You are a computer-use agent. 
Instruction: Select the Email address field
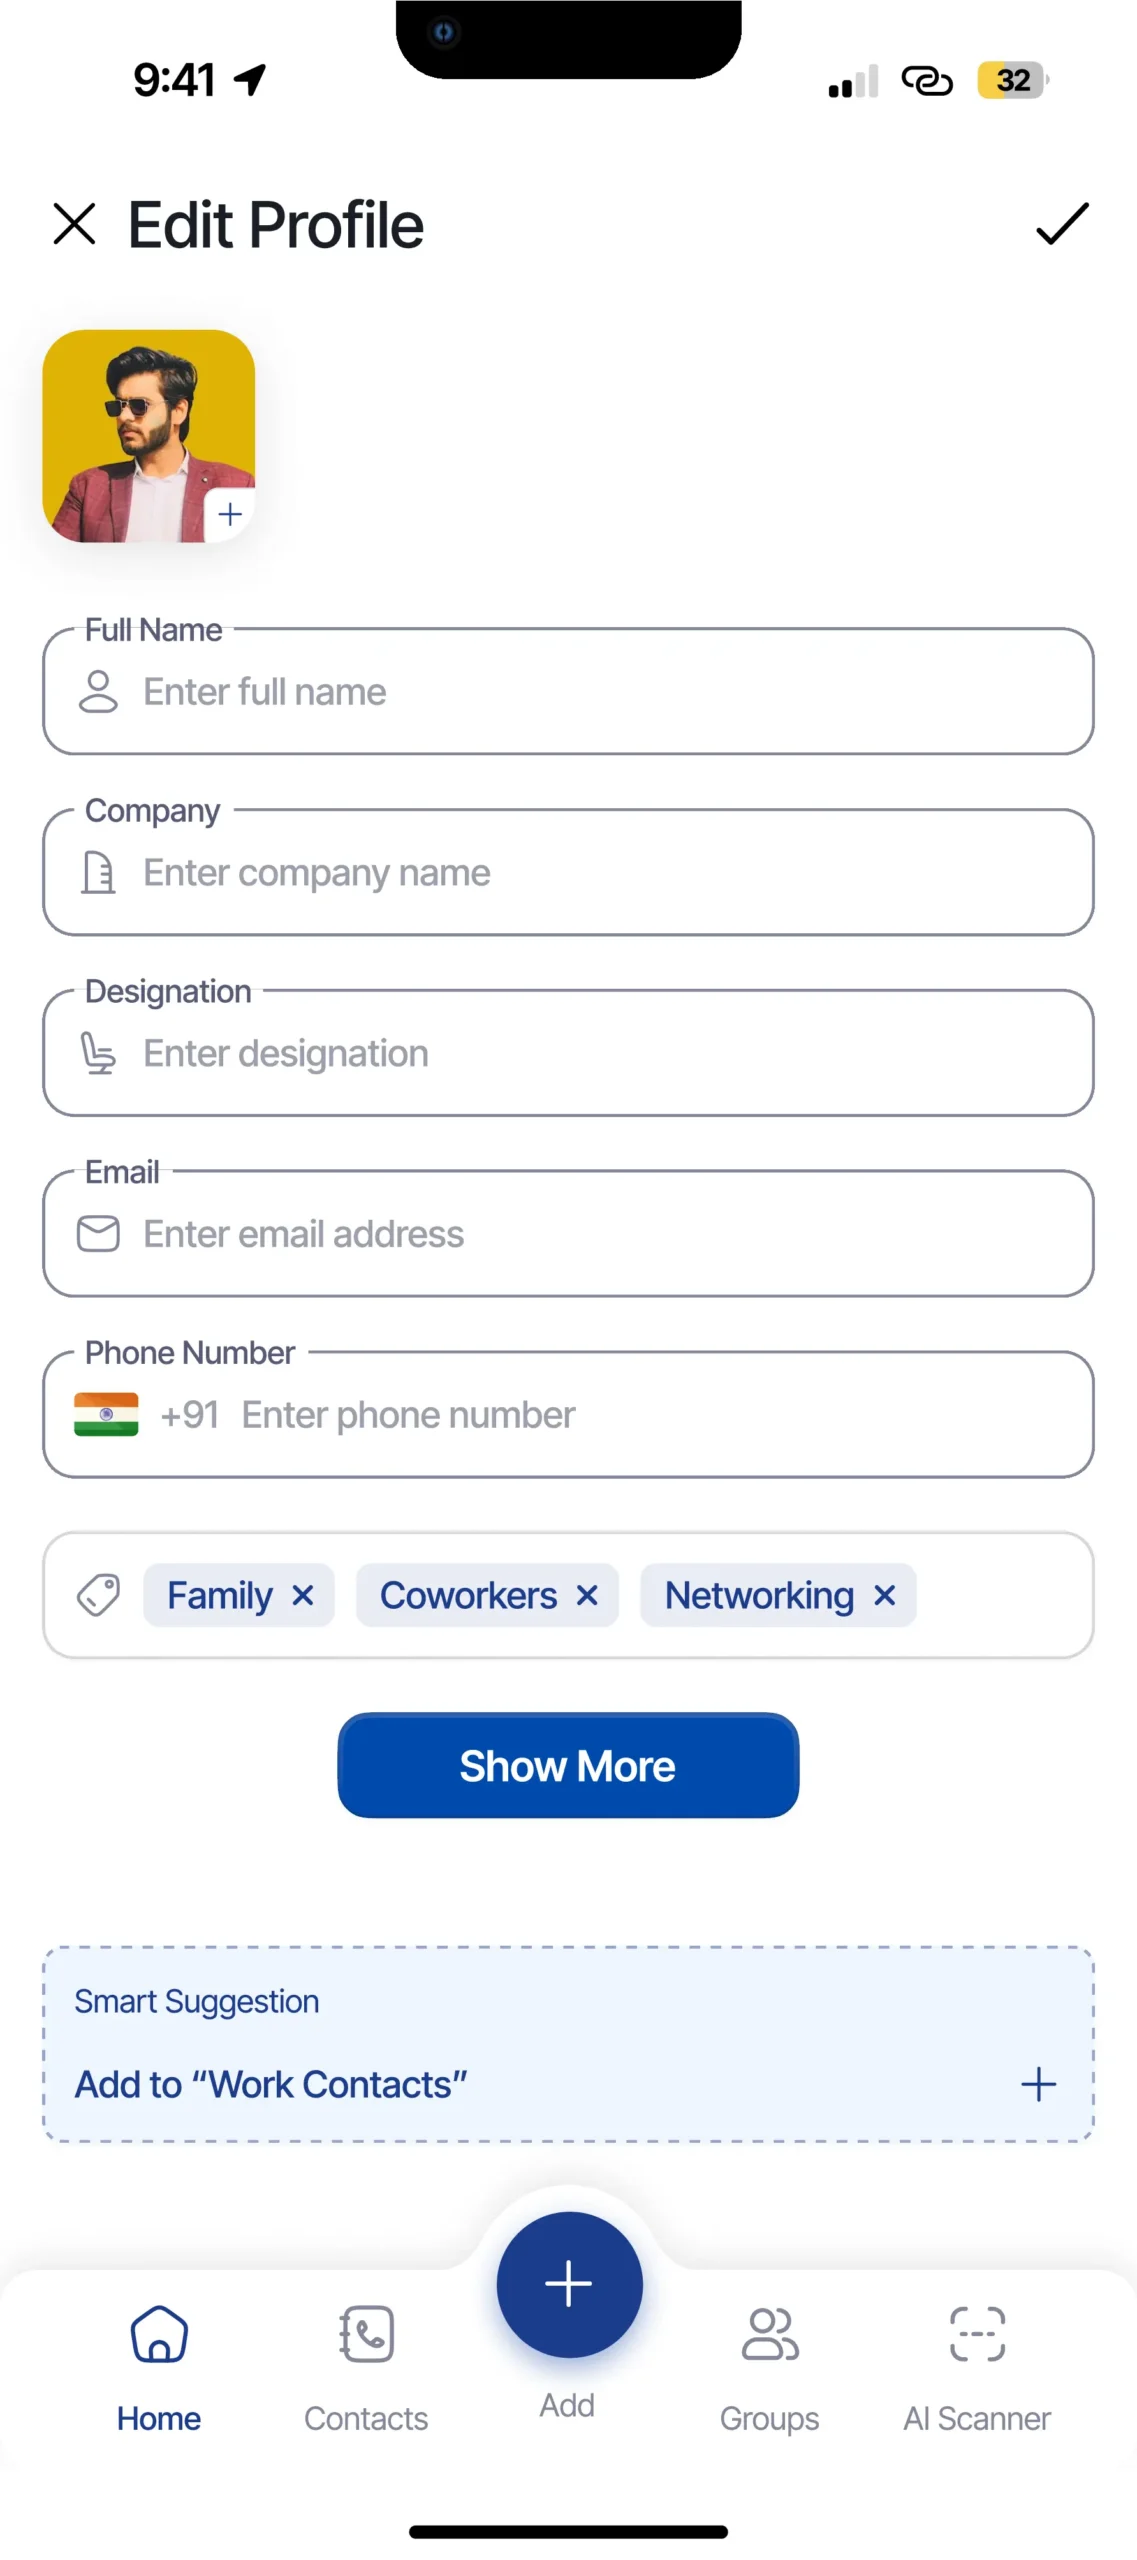point(600,1235)
